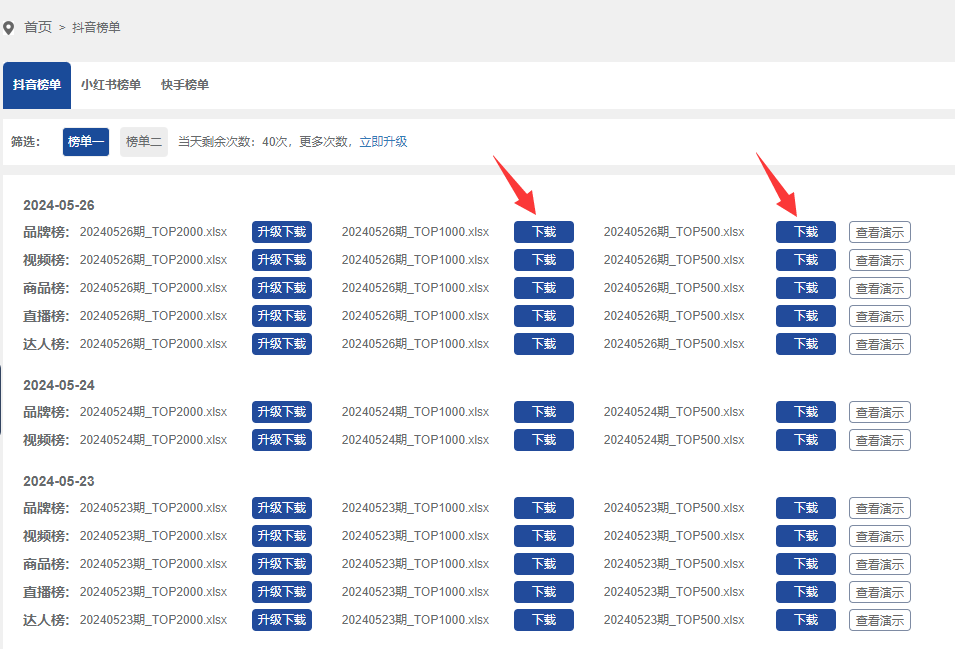The width and height of the screenshot is (955, 649).
Task: Download 20240526 品牌榜 TOP500 file
Action: (x=806, y=232)
